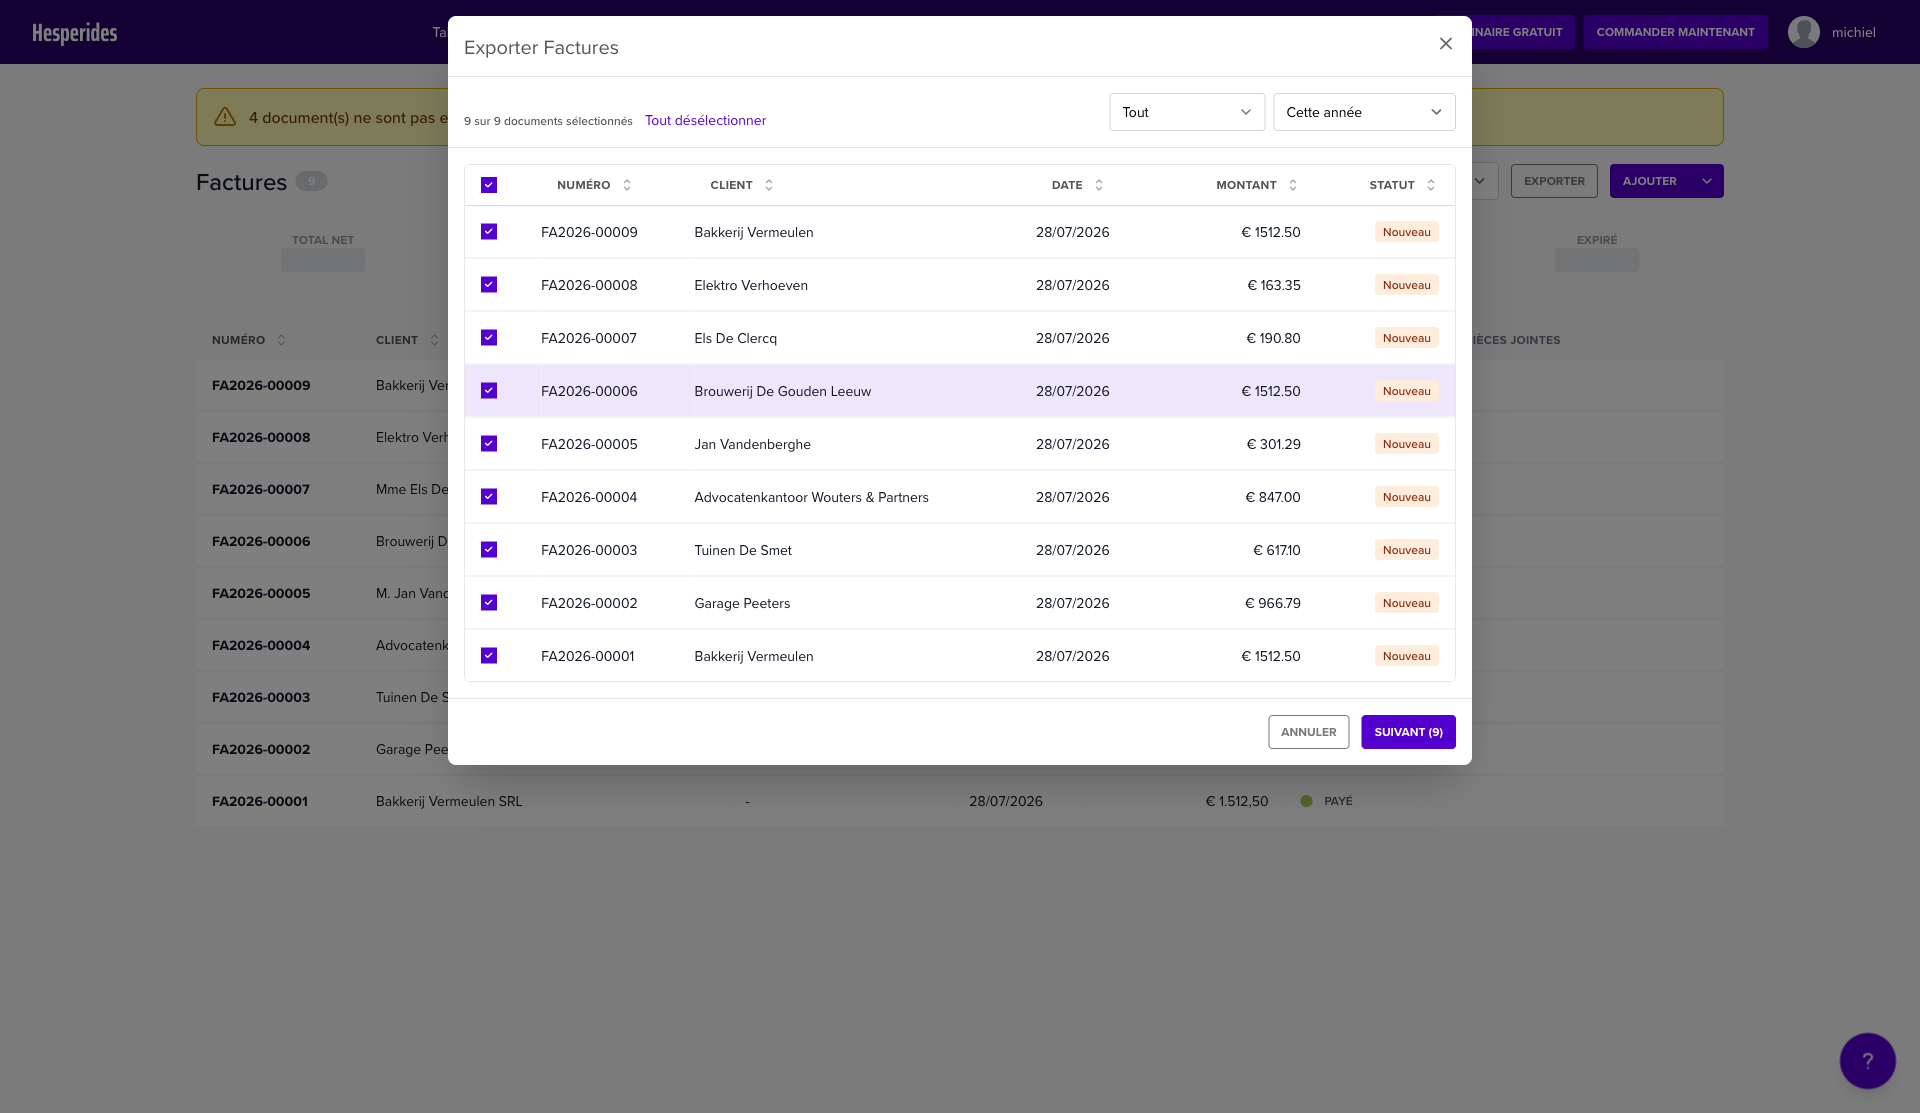
Task: Click client Els De Clercq in dialog
Action: click(735, 338)
